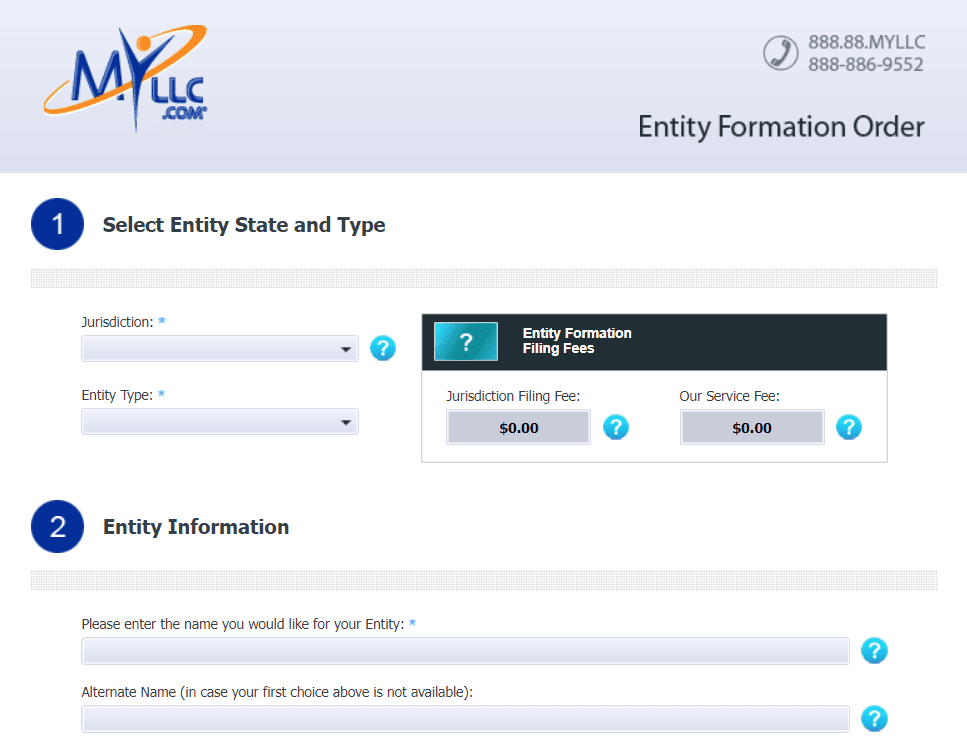Click the Entity name input field
967x742 pixels.
tap(465, 651)
